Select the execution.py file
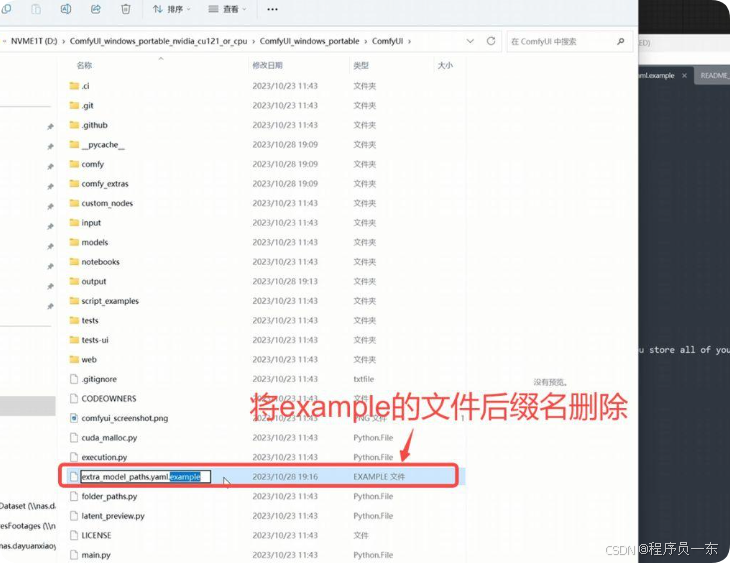Viewport: 730px width, 563px height. (x=98, y=457)
